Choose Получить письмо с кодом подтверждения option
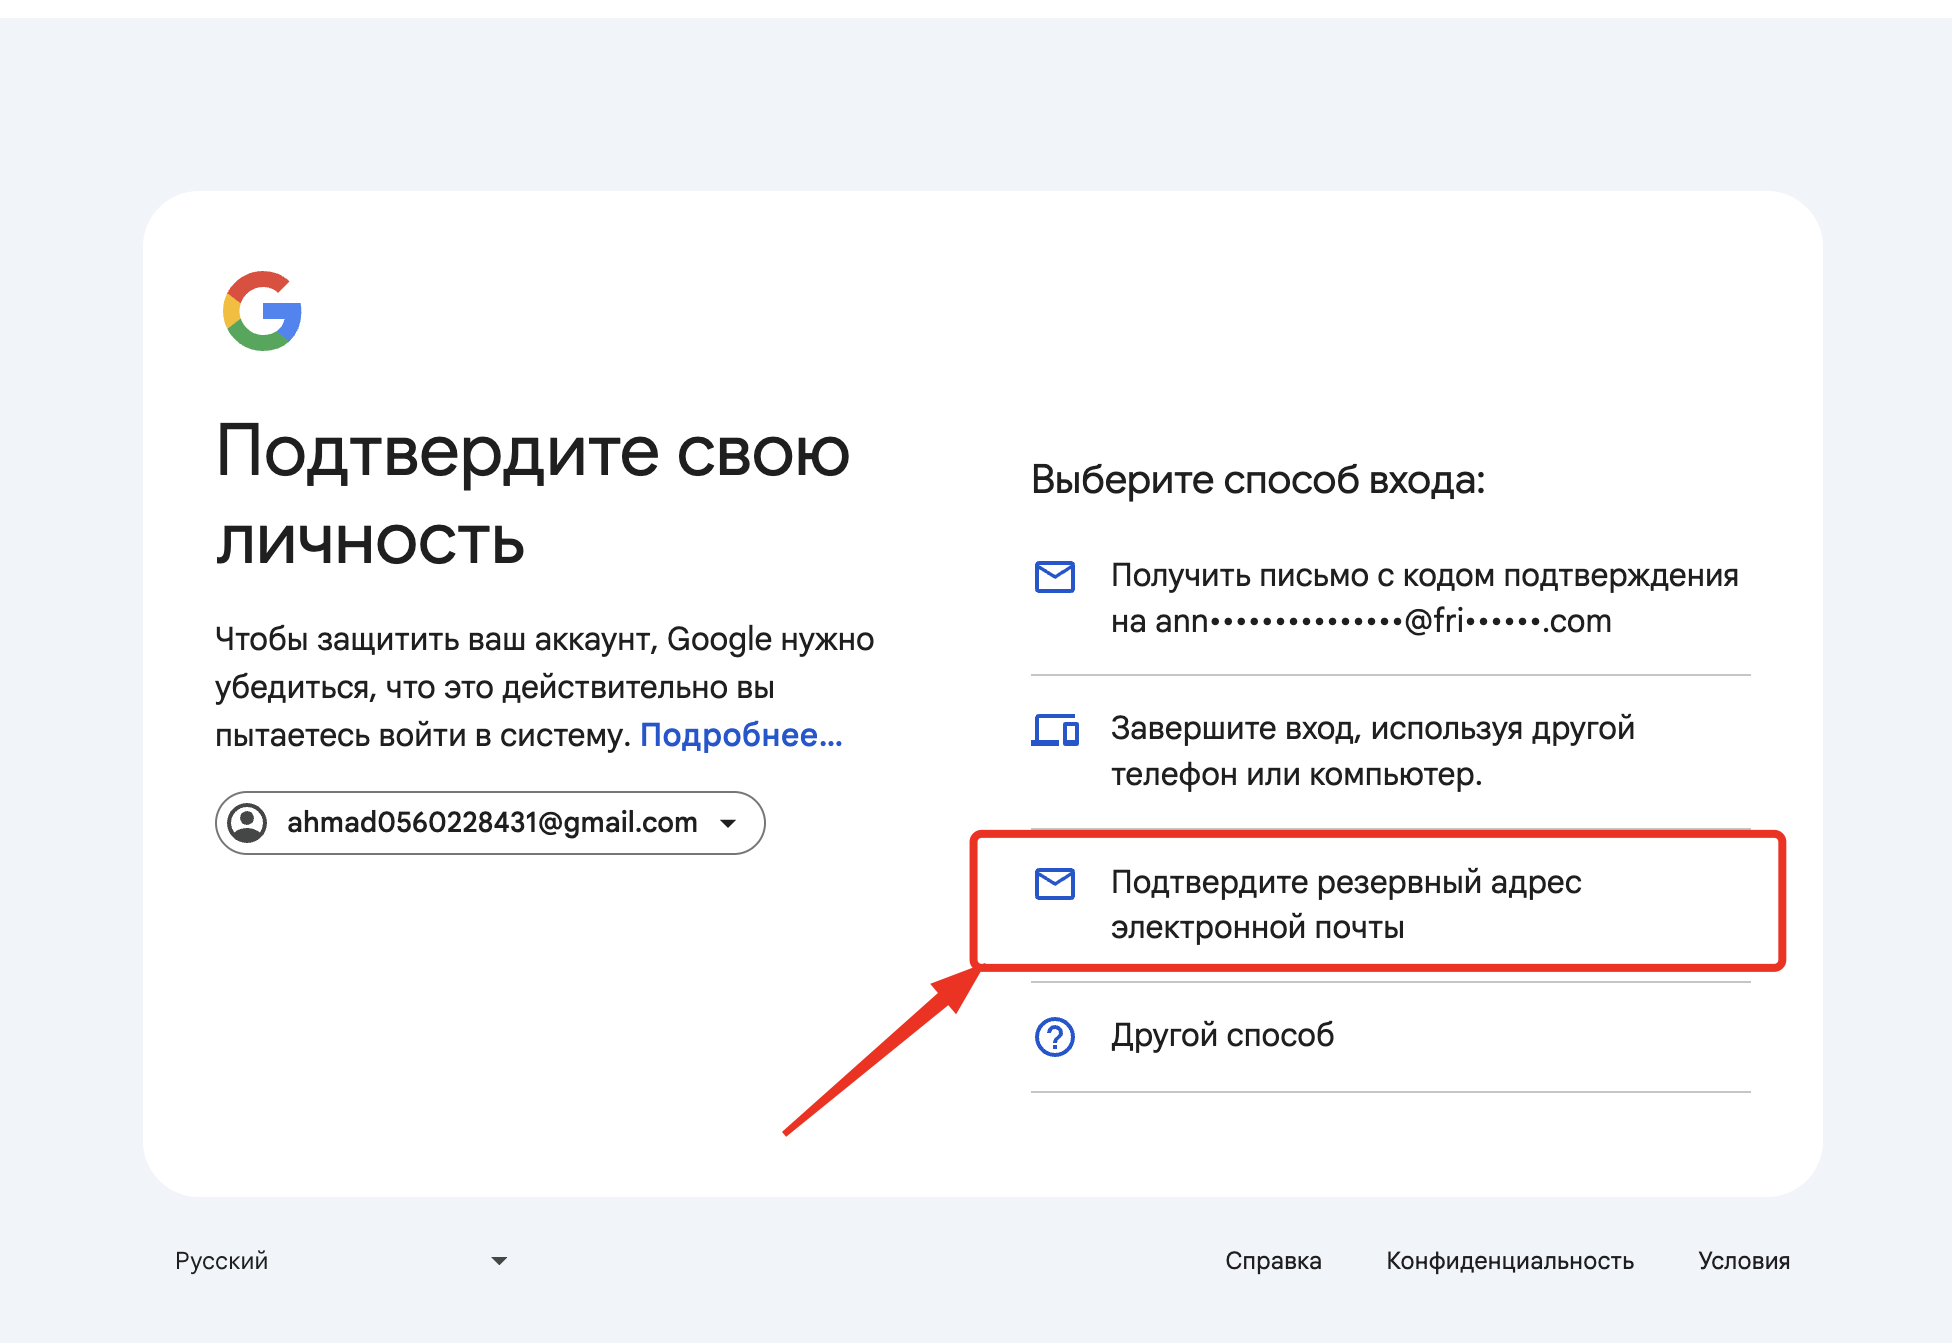 [x=1423, y=576]
